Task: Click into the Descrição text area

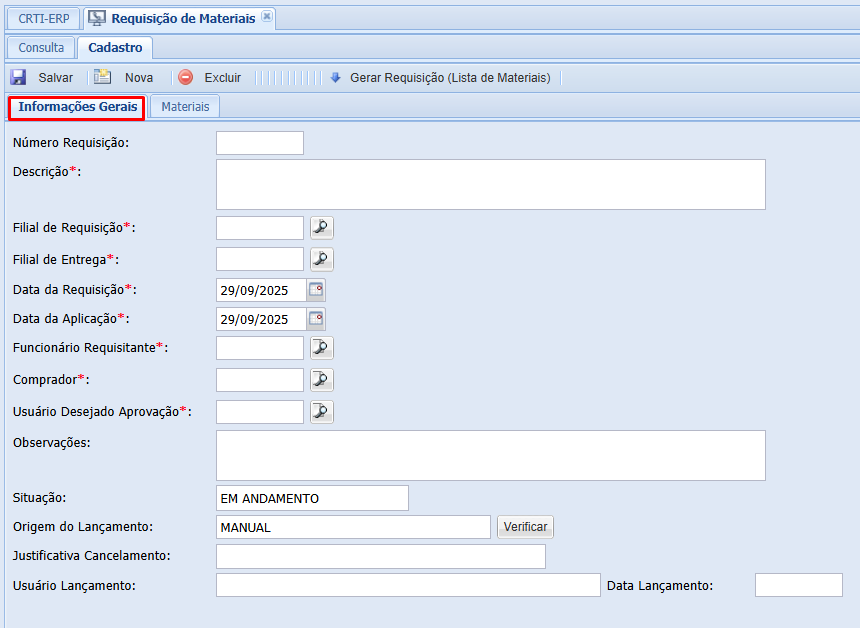Action: pyautogui.click(x=491, y=184)
